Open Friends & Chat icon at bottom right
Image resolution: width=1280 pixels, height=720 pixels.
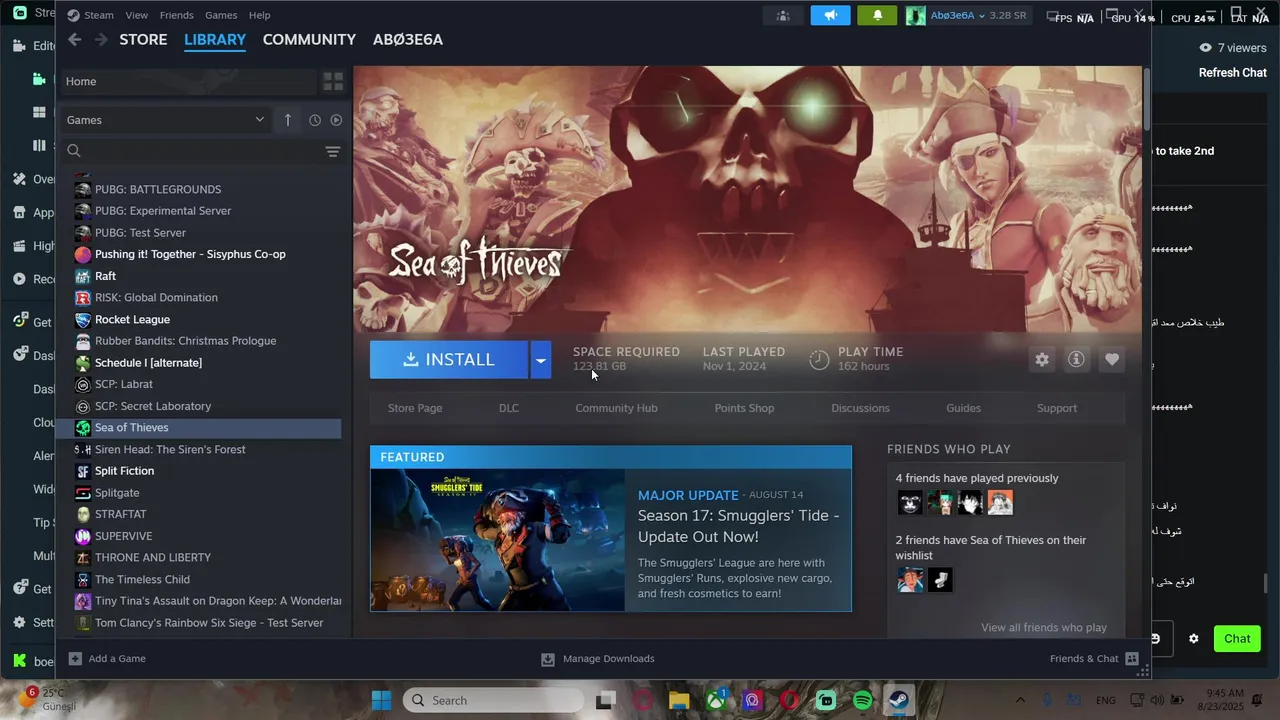click(1132, 659)
